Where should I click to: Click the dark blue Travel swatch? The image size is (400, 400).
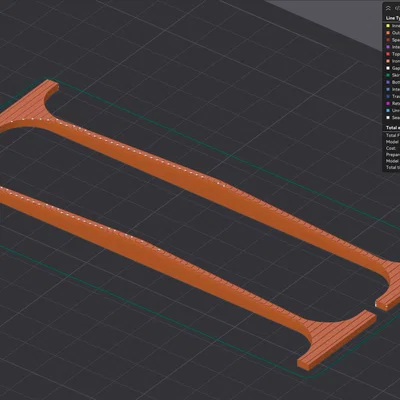click(x=388, y=96)
